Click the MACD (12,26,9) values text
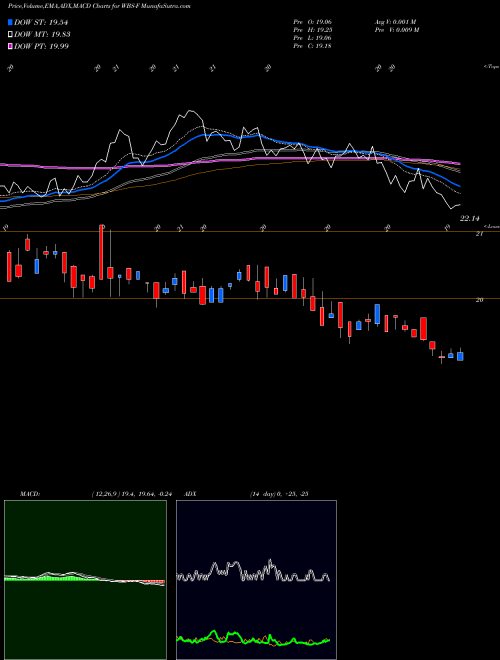This screenshot has height=660, width=500. pyautogui.click(x=132, y=494)
